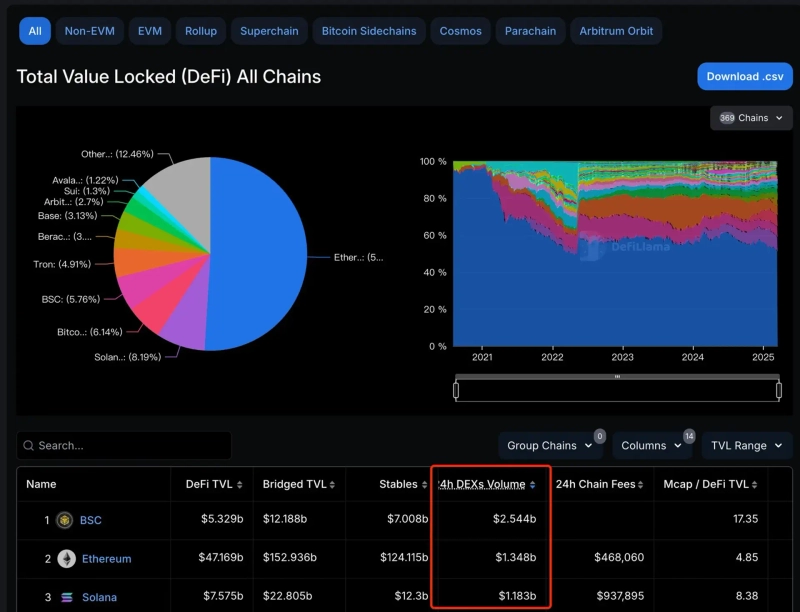Click the BSC chain logo icon
Image resolution: width=800 pixels, height=612 pixels.
pyautogui.click(x=65, y=520)
